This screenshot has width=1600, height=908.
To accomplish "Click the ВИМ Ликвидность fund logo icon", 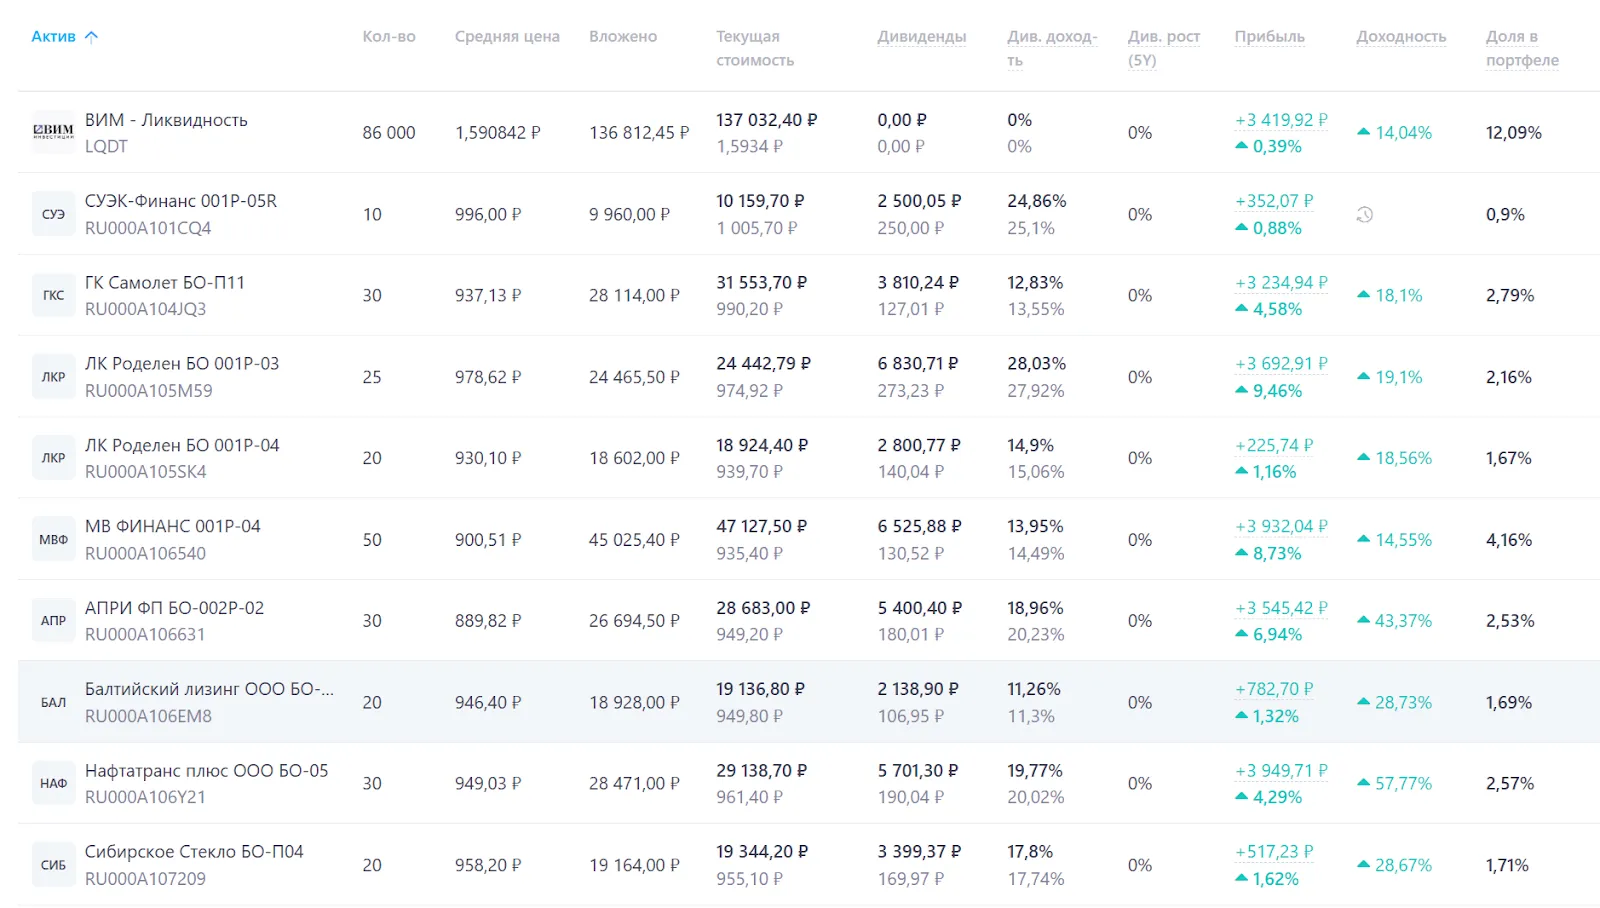I will point(53,132).
